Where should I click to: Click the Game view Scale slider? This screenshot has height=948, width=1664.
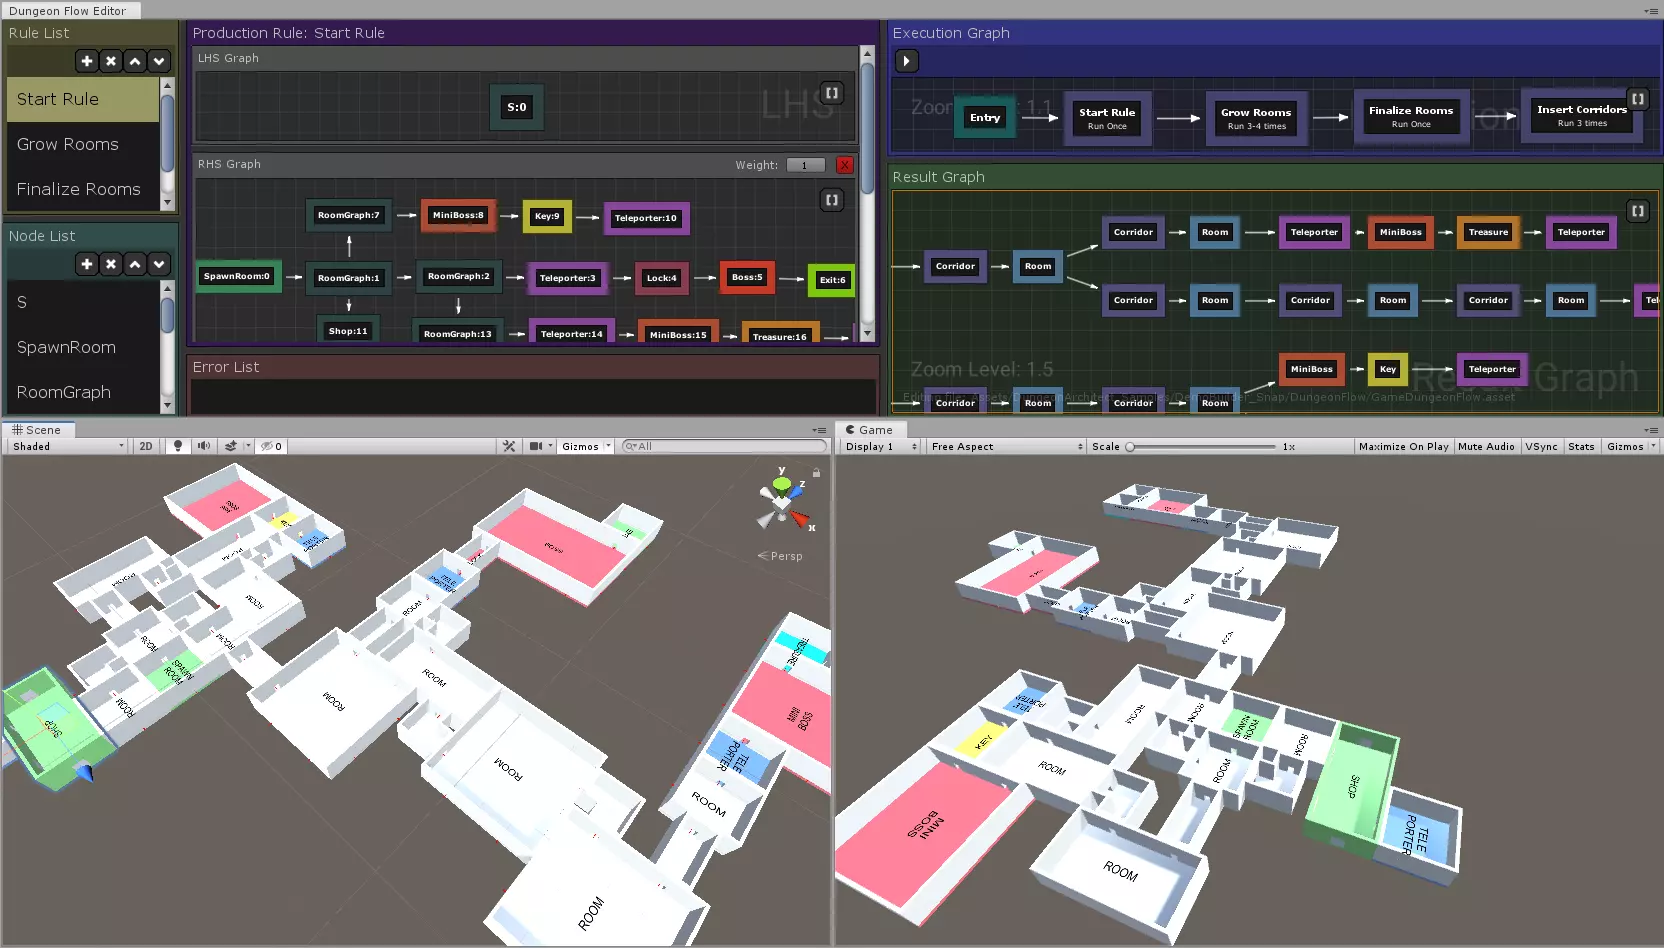click(x=1202, y=447)
